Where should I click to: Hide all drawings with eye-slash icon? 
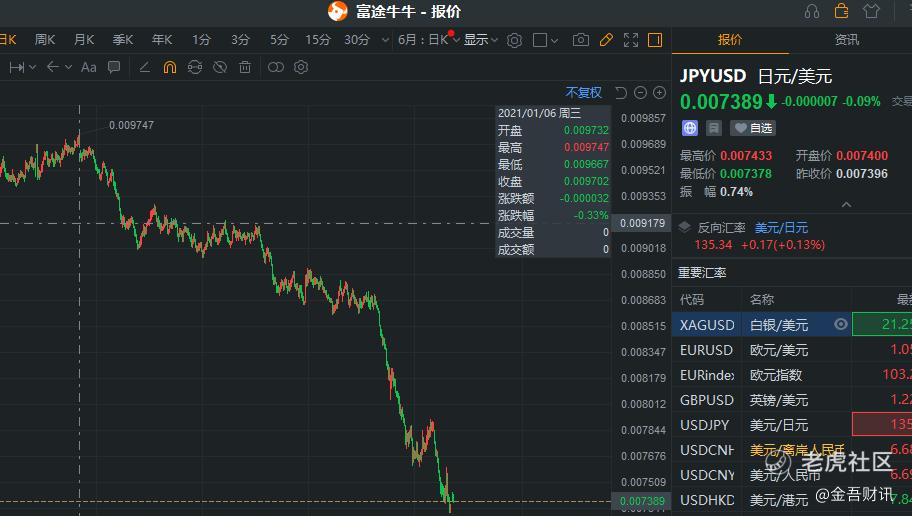220,67
